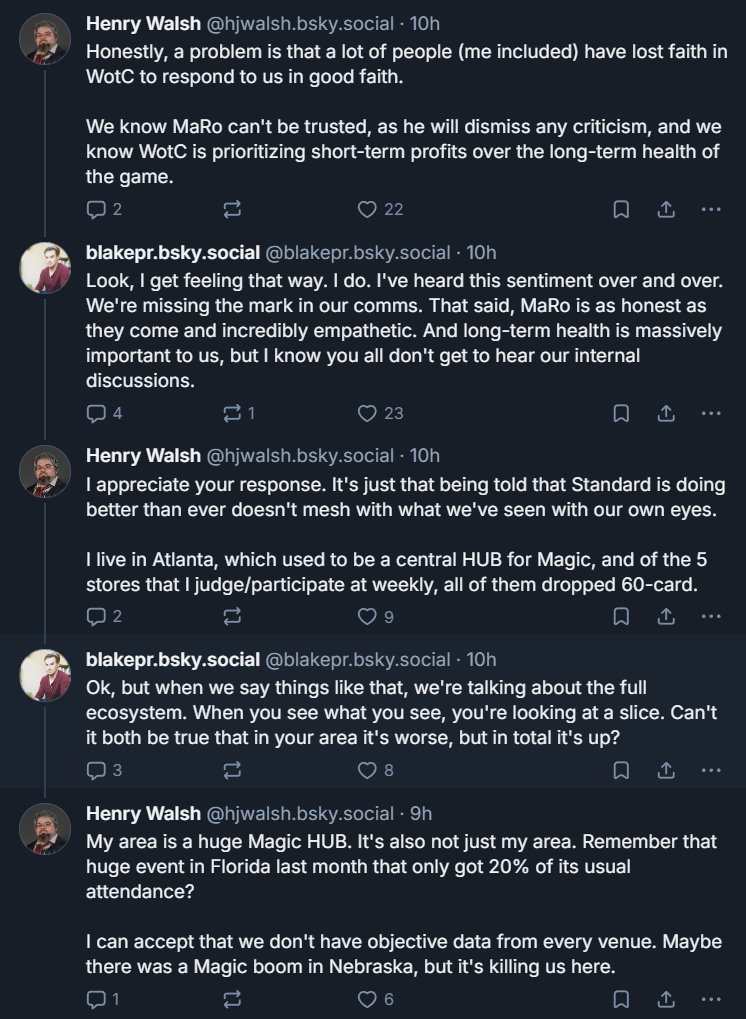Viewport: 746px width, 1019px height.
Task: Open more options on blakepr's 'full ecosystem' post
Action: pos(710,770)
